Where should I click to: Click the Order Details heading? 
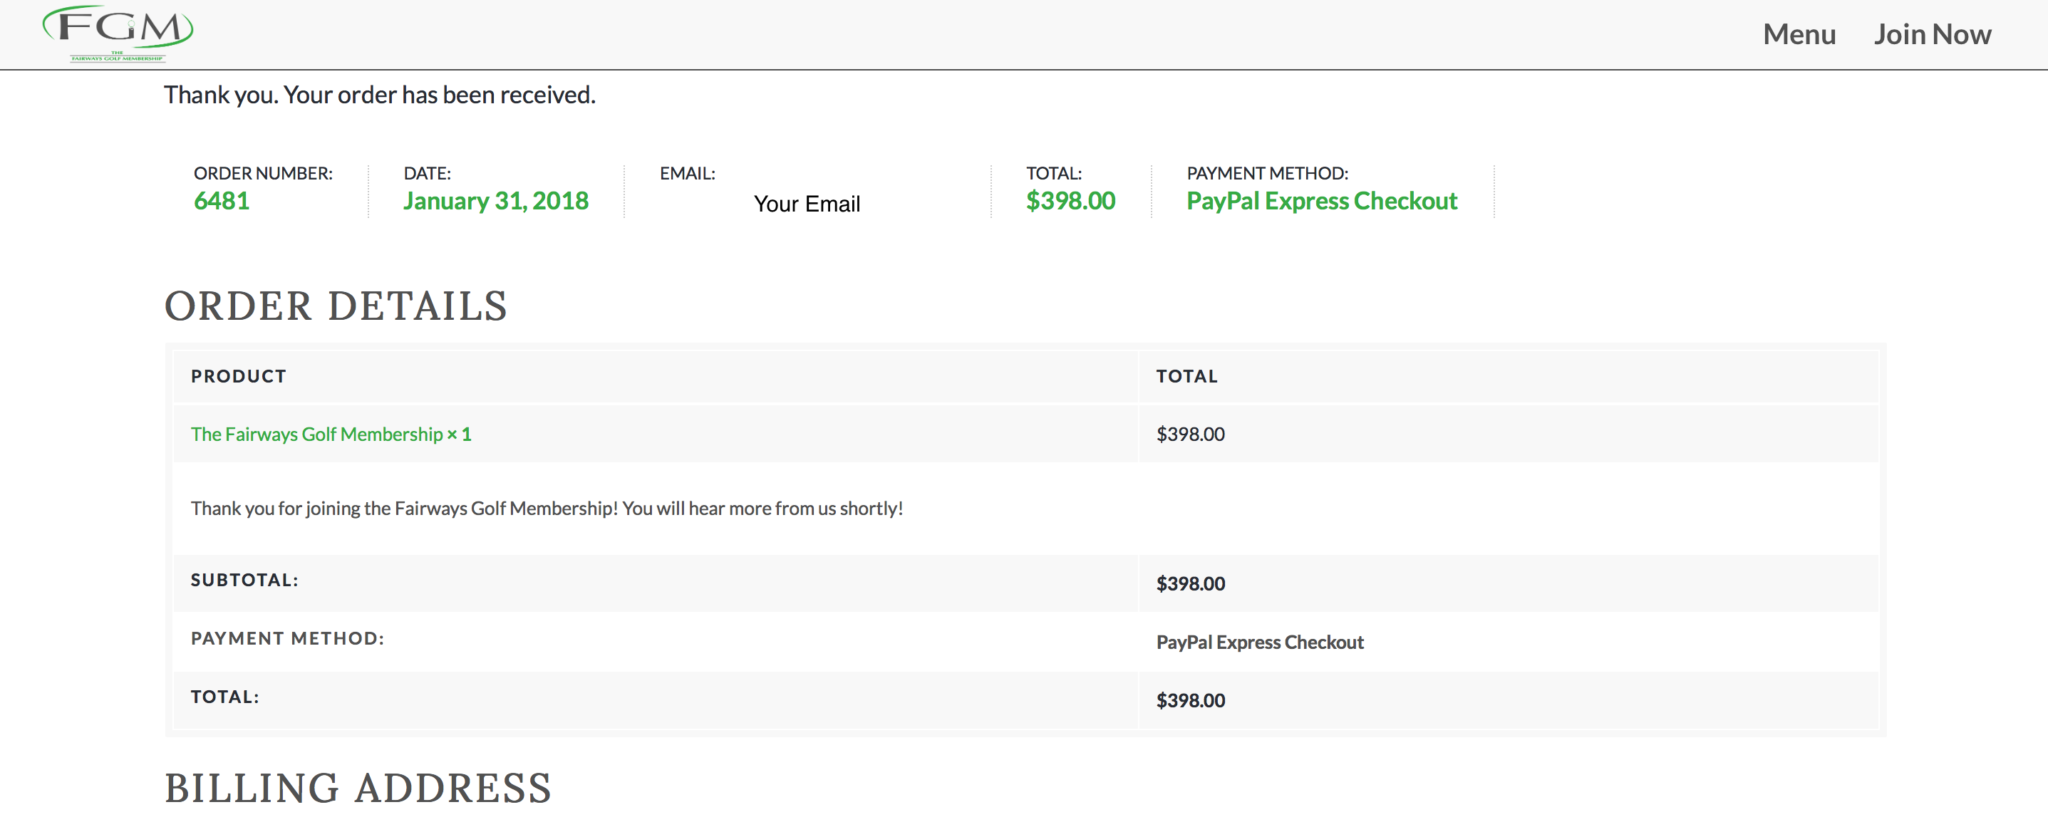336,306
